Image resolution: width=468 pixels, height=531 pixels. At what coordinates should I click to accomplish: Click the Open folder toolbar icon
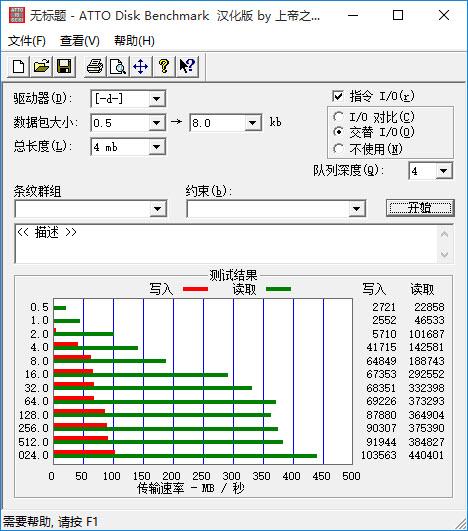41,66
